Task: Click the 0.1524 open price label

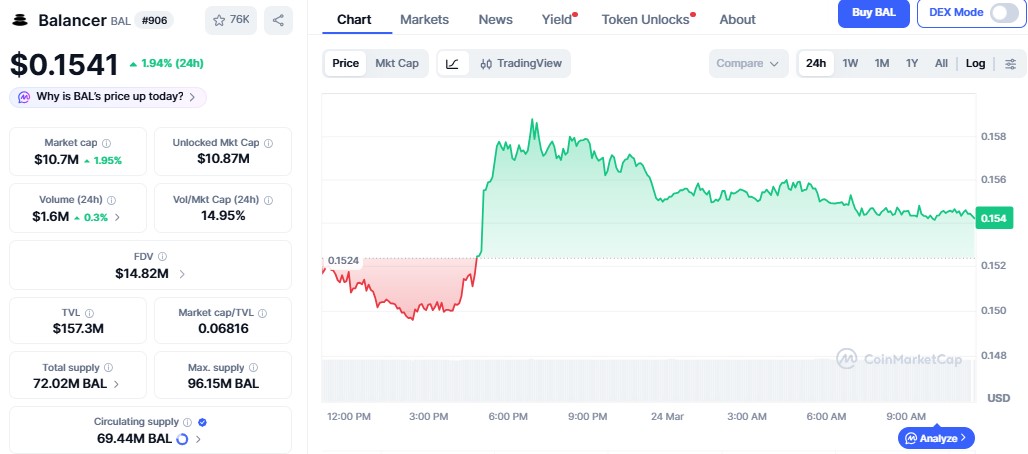Action: point(344,260)
